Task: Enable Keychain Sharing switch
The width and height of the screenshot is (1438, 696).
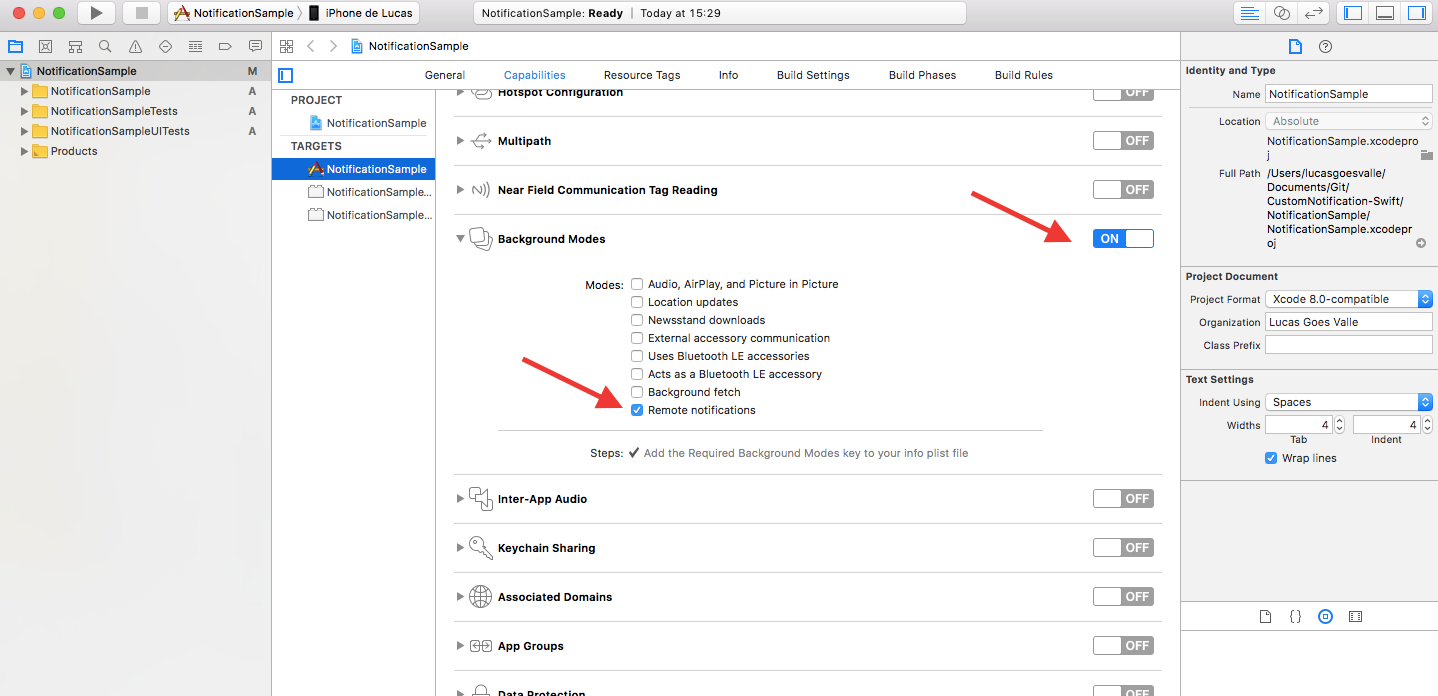Action: pos(1123,547)
